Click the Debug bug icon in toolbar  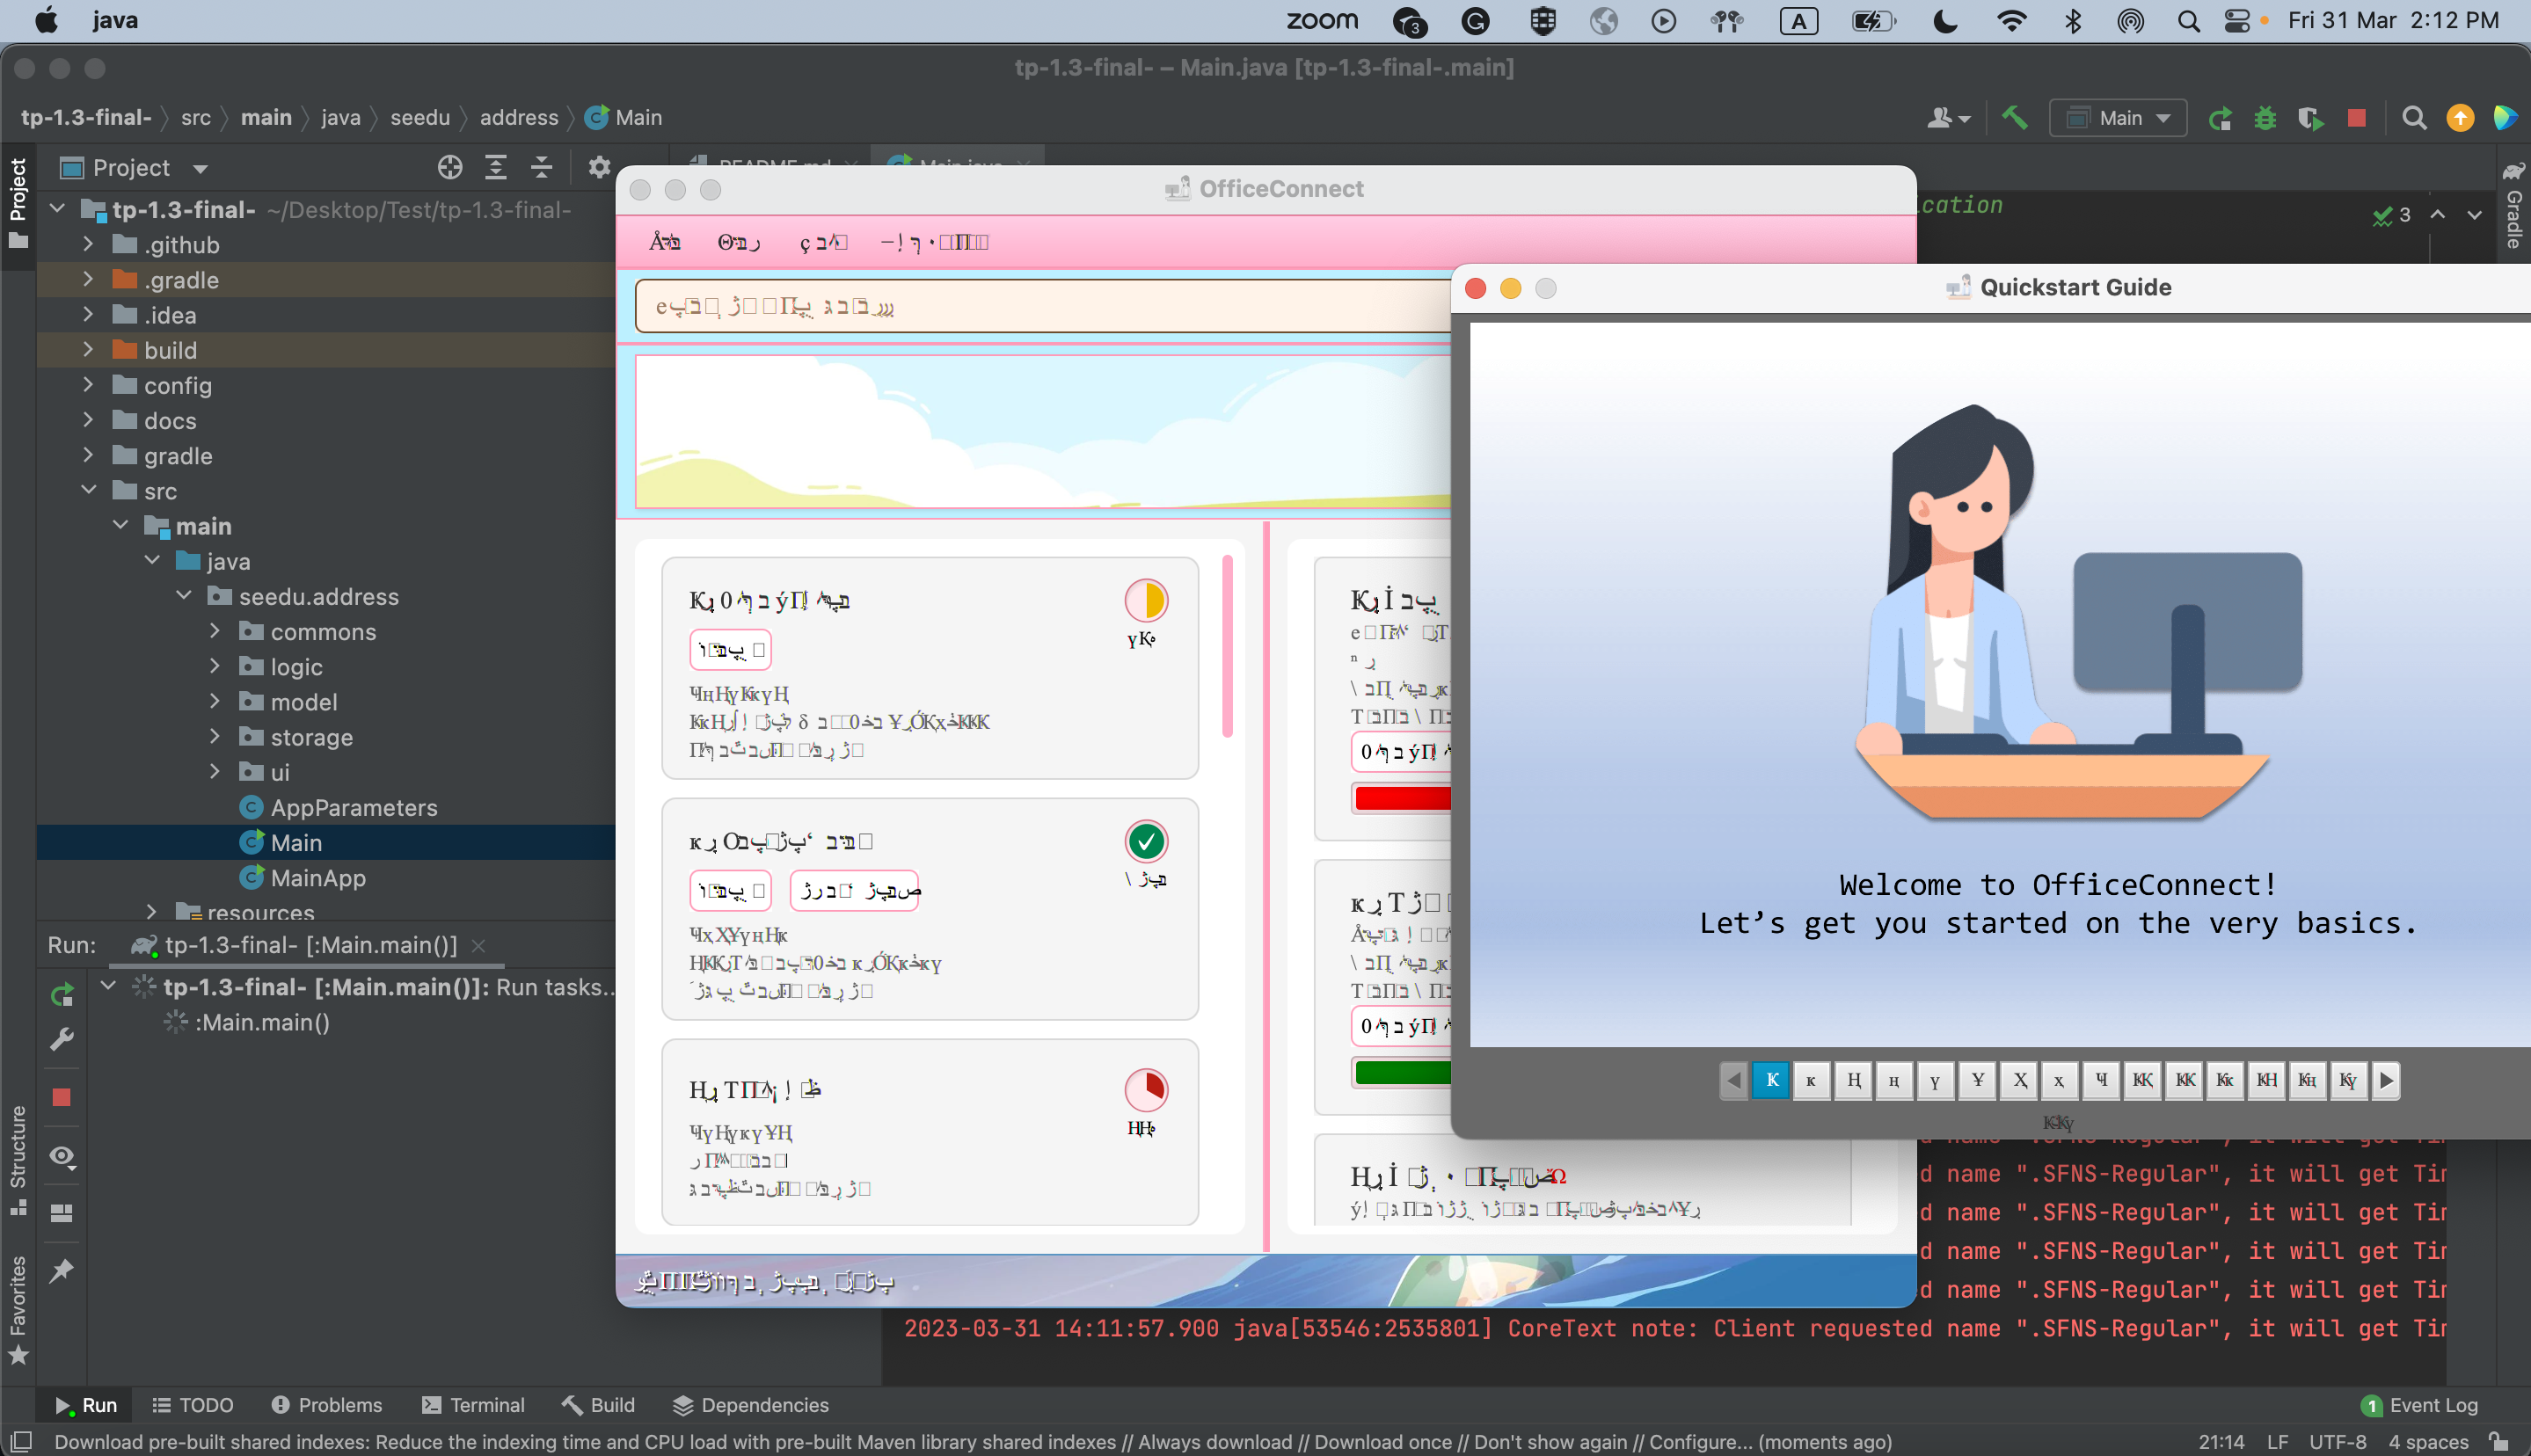pos(2265,118)
